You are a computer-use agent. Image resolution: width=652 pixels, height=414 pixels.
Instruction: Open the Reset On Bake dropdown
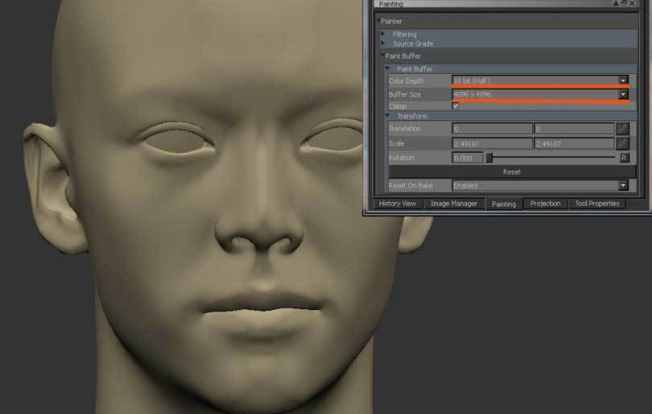pos(623,185)
